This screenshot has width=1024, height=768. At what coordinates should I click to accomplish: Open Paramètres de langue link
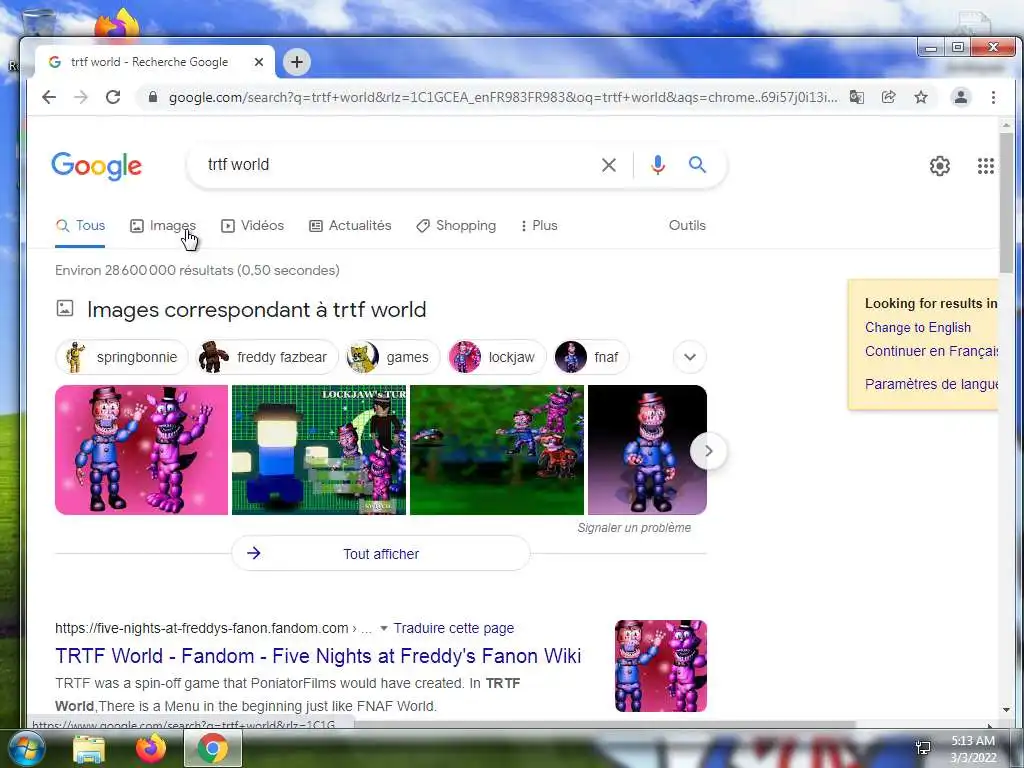(931, 384)
